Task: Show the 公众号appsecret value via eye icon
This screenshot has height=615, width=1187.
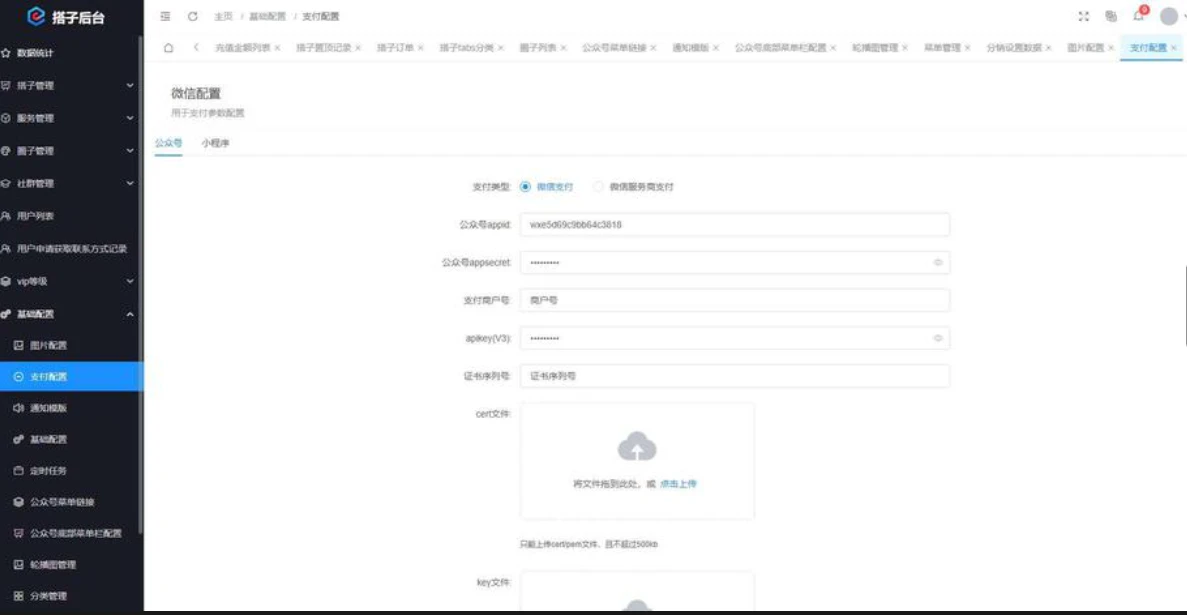Action: tap(938, 262)
